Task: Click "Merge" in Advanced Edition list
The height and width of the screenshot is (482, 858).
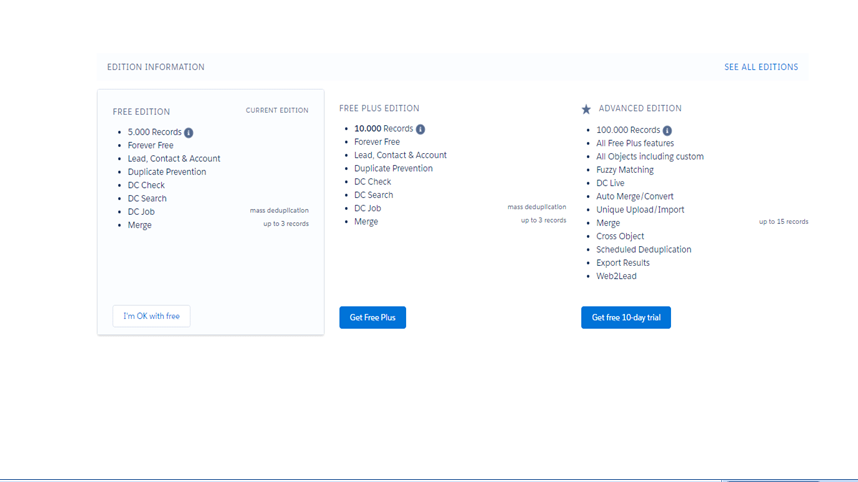Action: (608, 223)
